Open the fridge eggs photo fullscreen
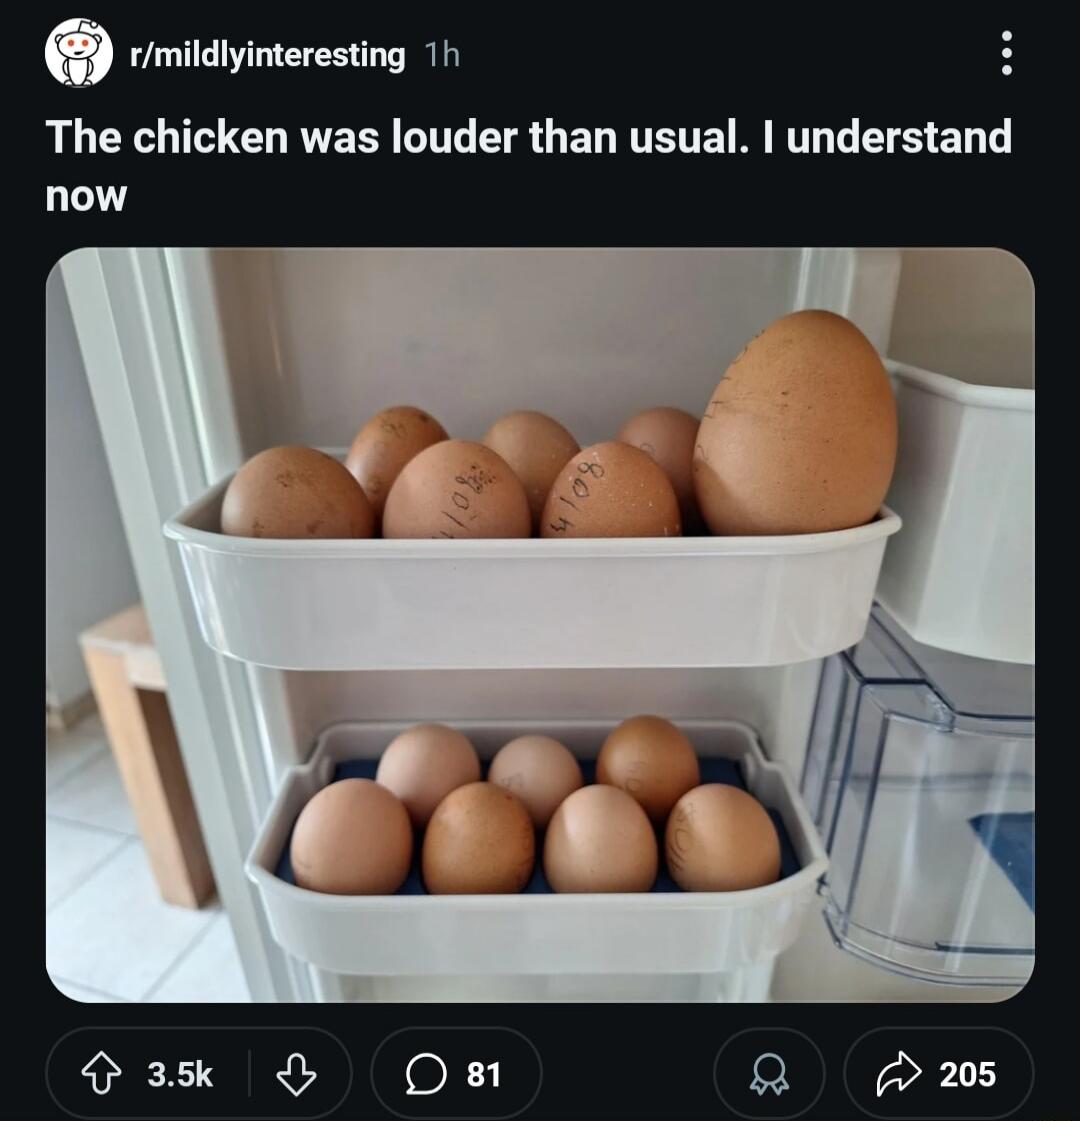Viewport: 1080px width, 1121px height. [x=540, y=625]
